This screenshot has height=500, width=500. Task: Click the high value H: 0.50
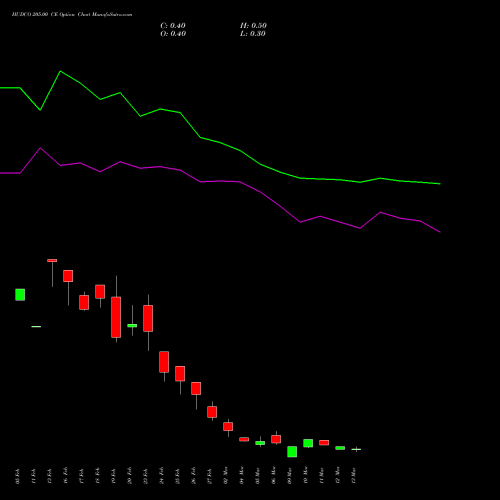(x=253, y=26)
